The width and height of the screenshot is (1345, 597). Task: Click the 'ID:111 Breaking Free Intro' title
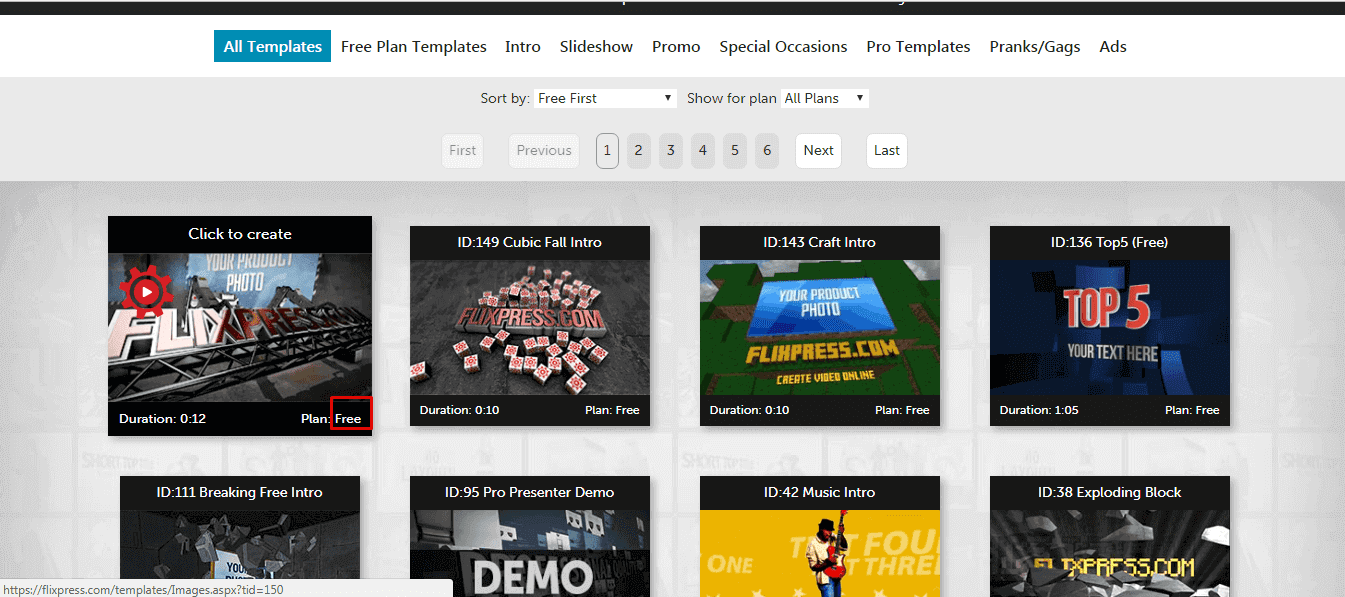click(240, 492)
